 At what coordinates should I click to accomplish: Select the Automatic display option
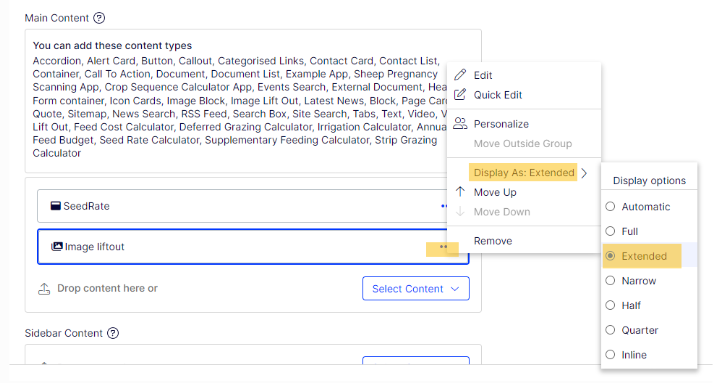[638, 207]
